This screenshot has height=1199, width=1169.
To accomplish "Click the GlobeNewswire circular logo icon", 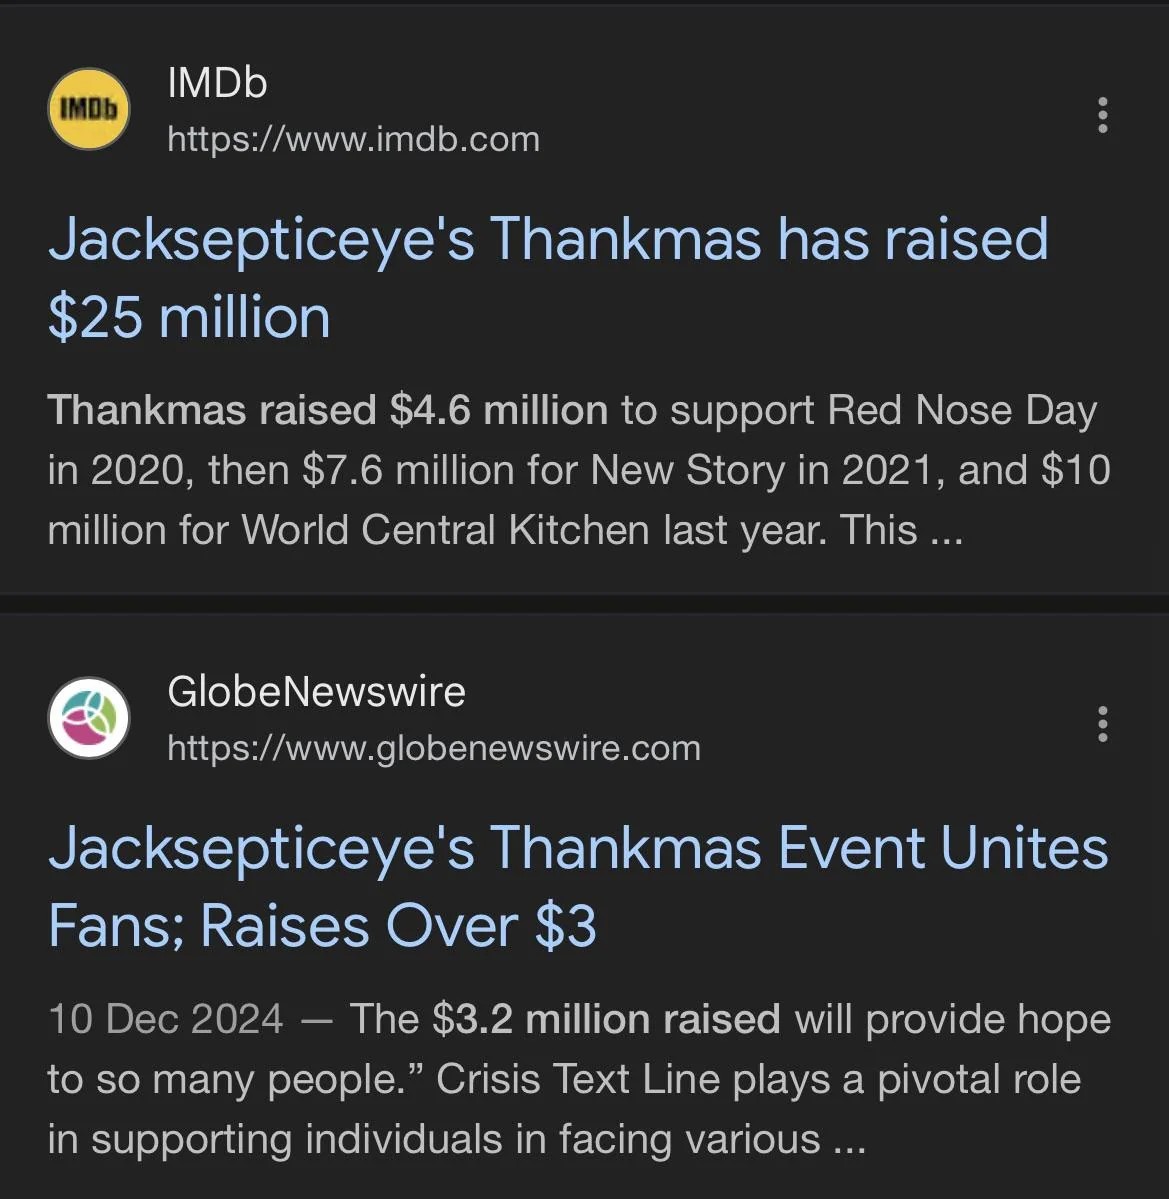I will coord(89,718).
